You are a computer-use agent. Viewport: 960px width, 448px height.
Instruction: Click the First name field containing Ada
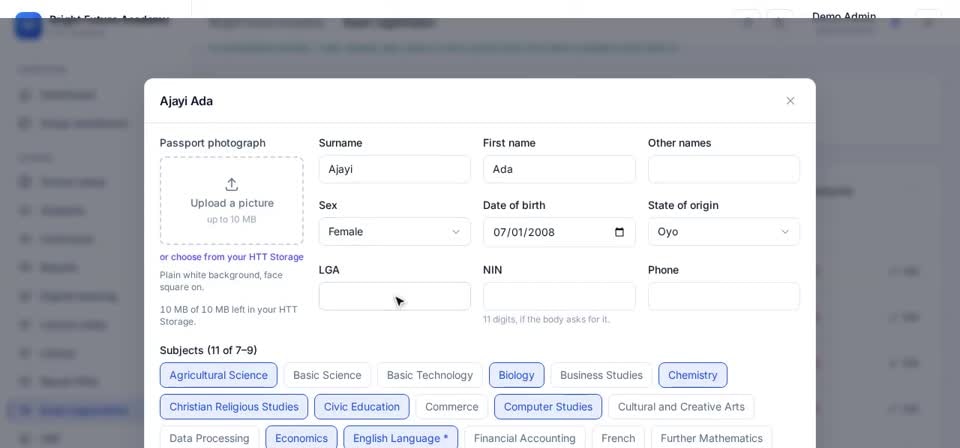coord(559,170)
